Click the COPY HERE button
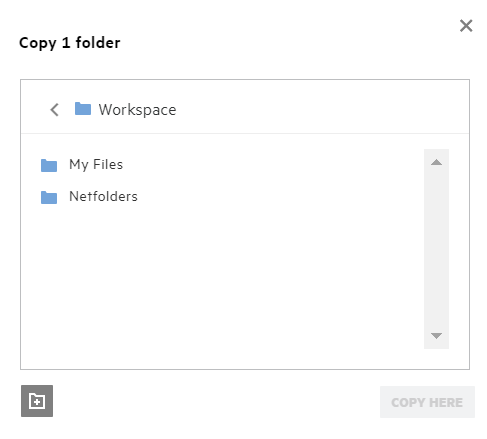This screenshot has height=439, width=487. pyautogui.click(x=427, y=402)
